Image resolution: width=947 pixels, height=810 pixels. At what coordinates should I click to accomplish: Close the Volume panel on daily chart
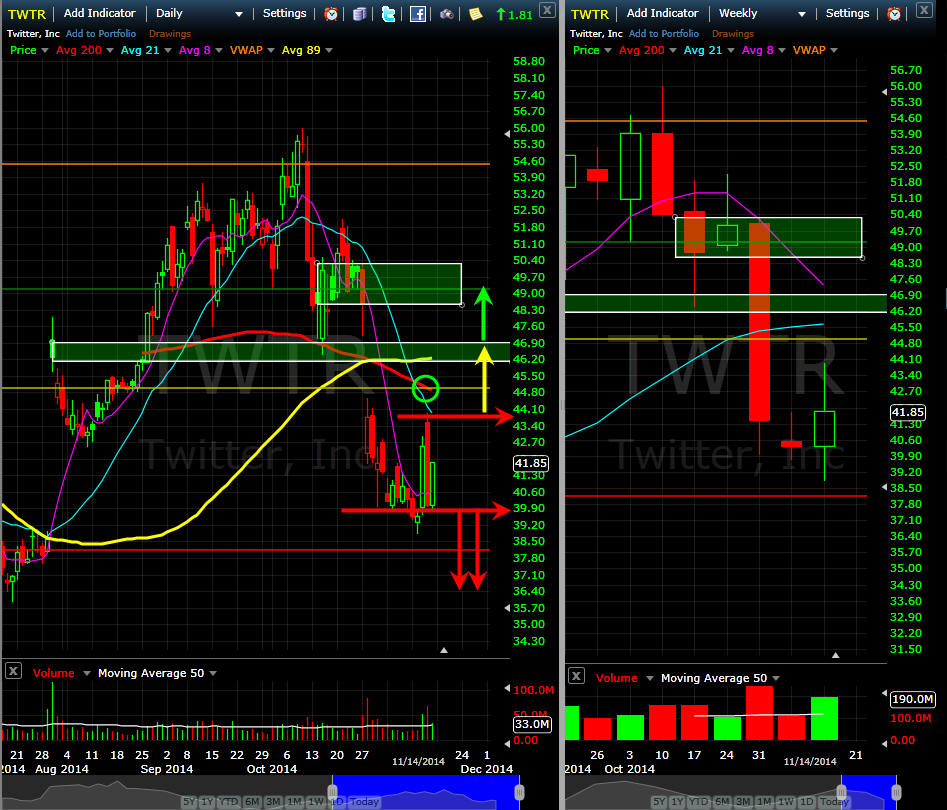tap(13, 673)
